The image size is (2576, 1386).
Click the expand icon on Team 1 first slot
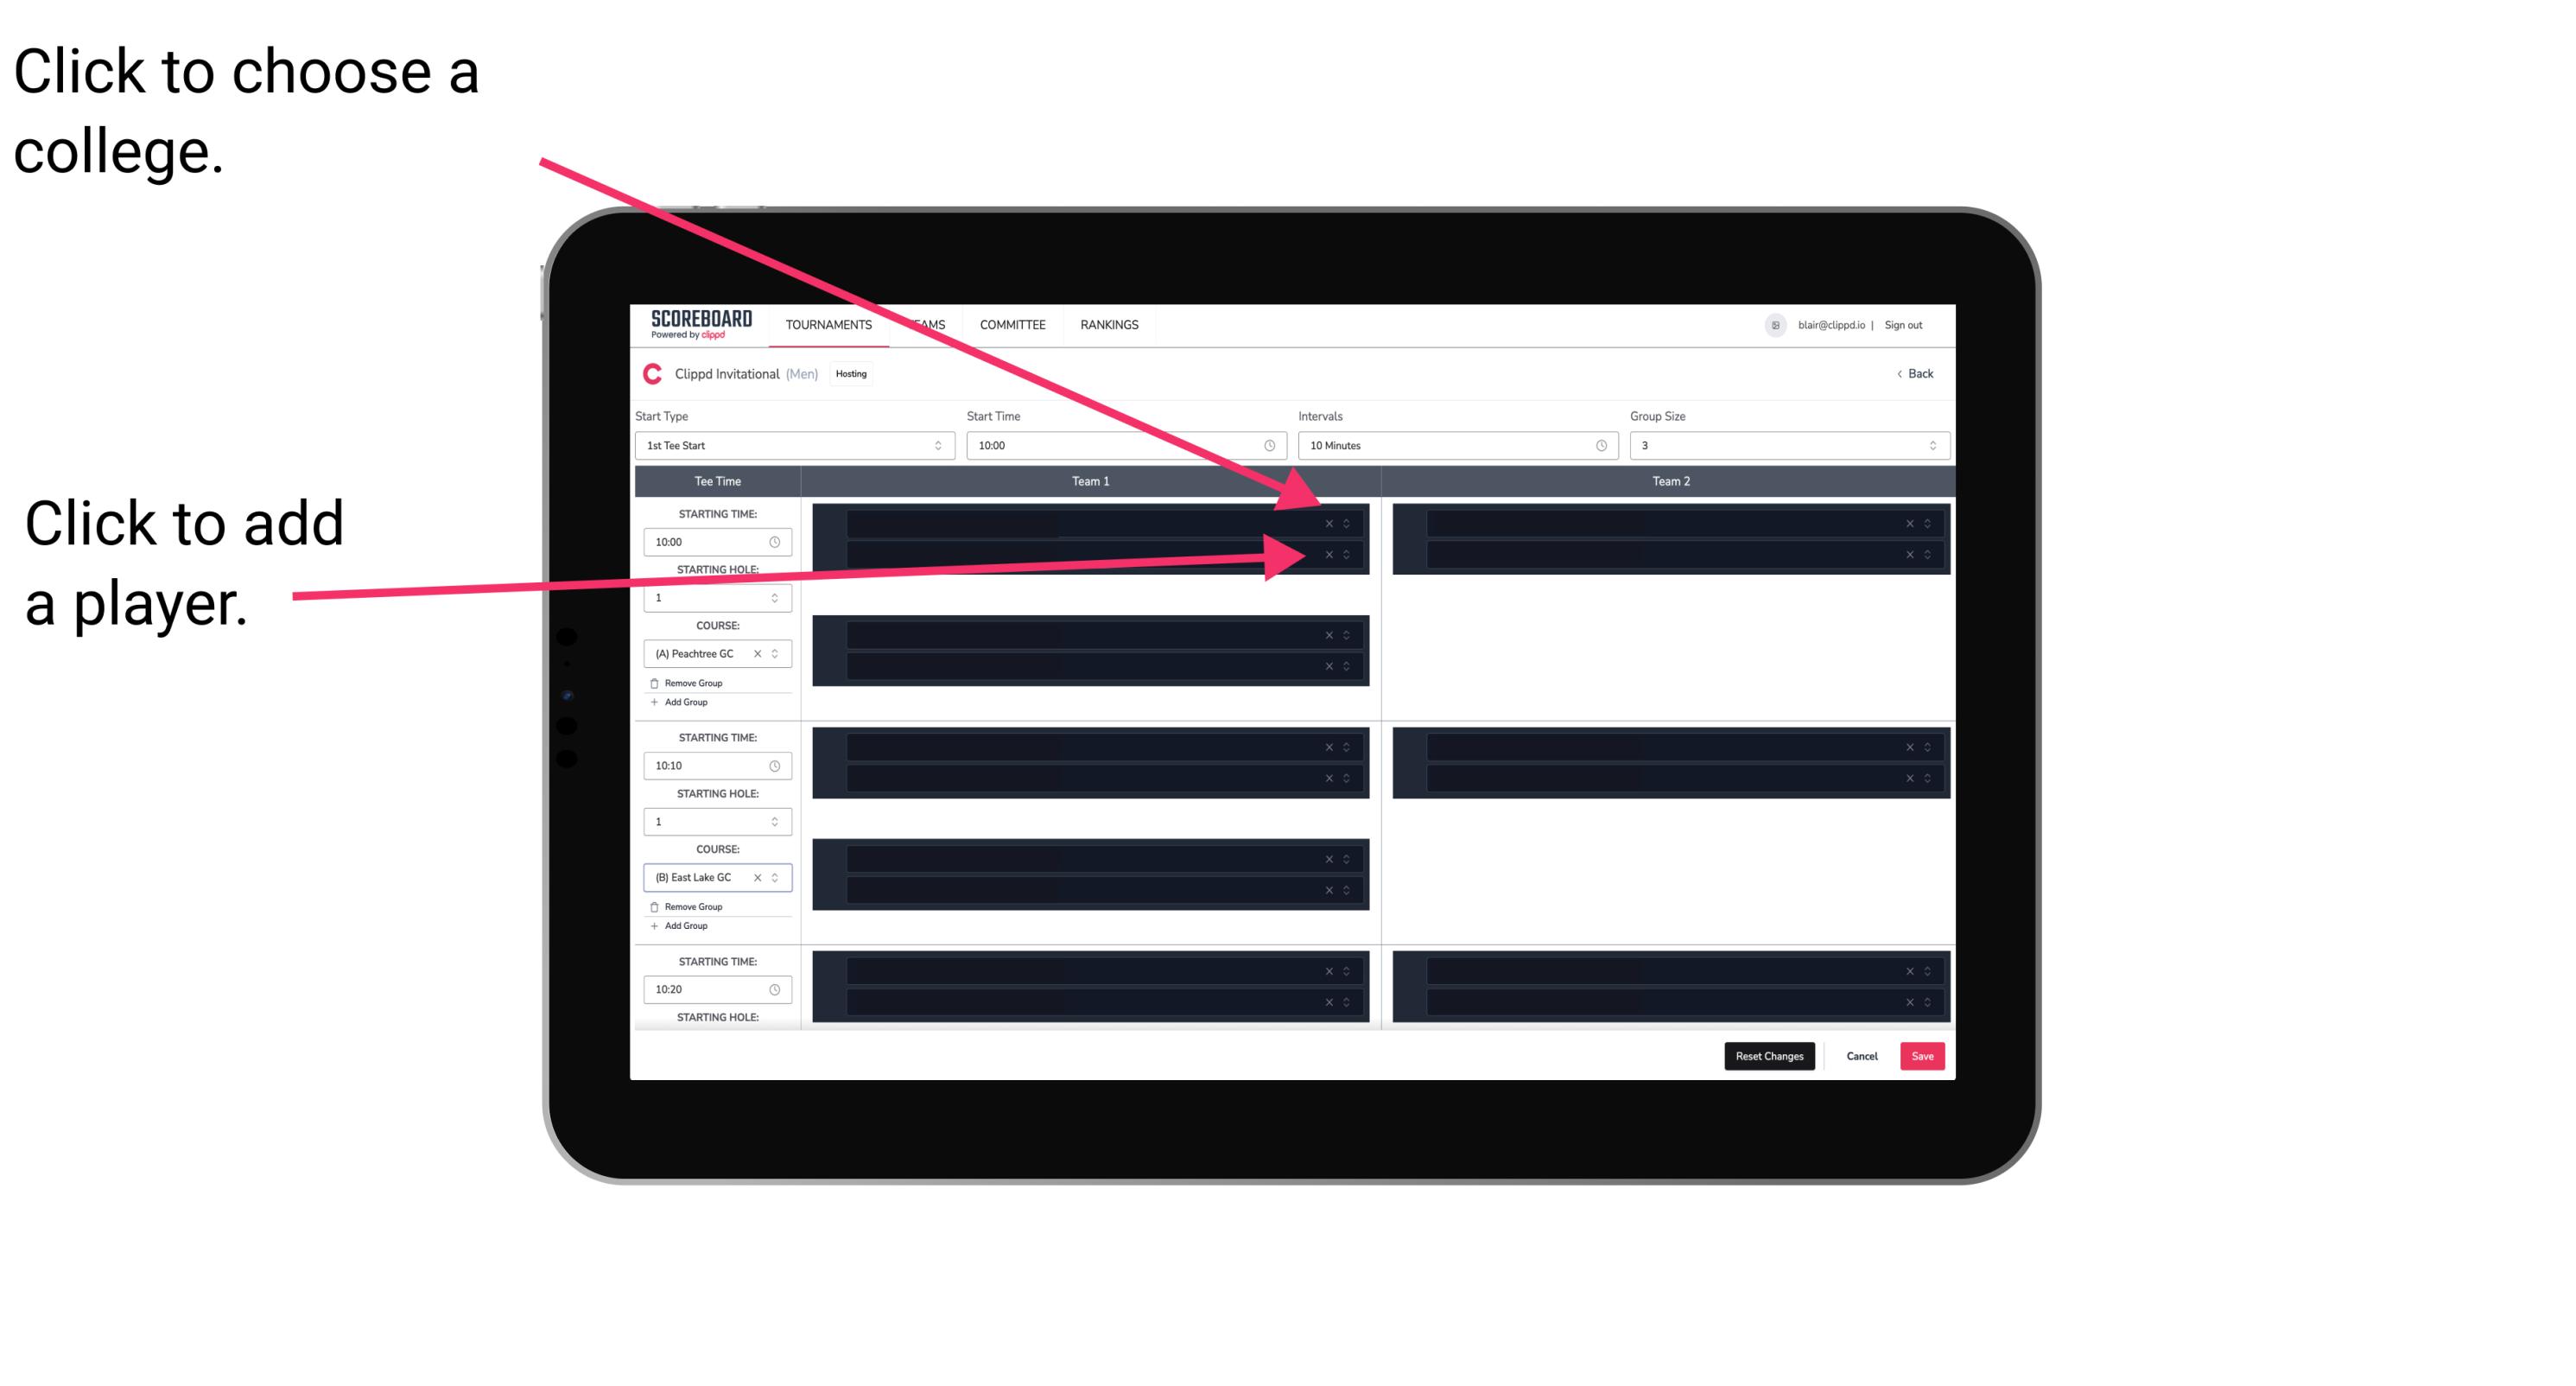(1351, 522)
